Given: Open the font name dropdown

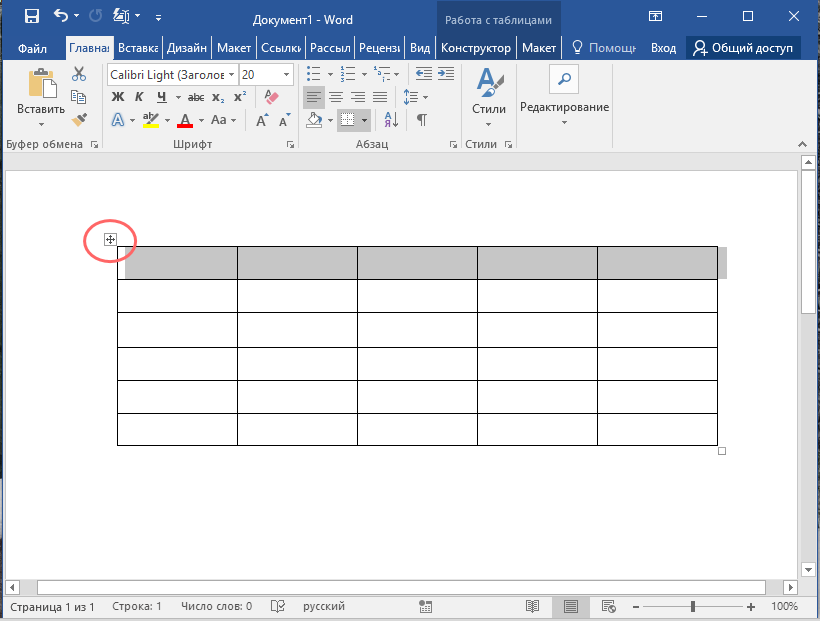Looking at the screenshot, I should click(232, 75).
